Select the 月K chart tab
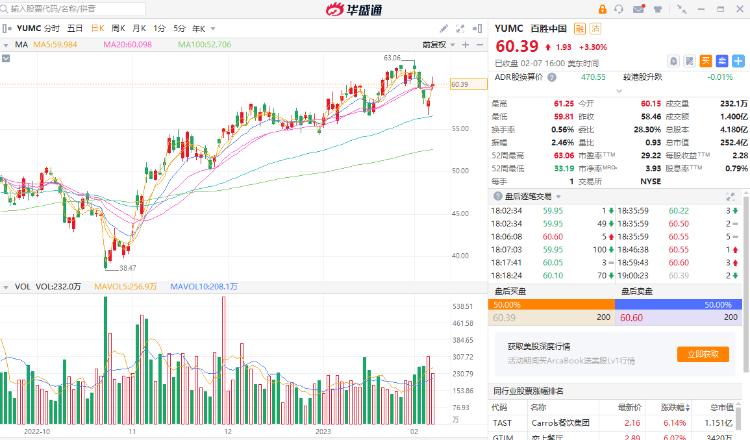Screen dimensions: 750x440 (x=139, y=29)
